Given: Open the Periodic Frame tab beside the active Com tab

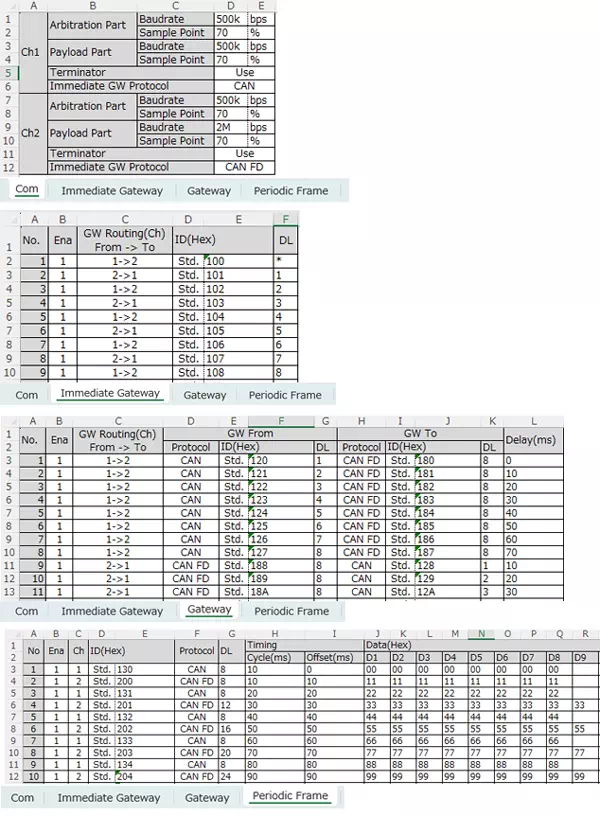Looking at the screenshot, I should (x=290, y=190).
